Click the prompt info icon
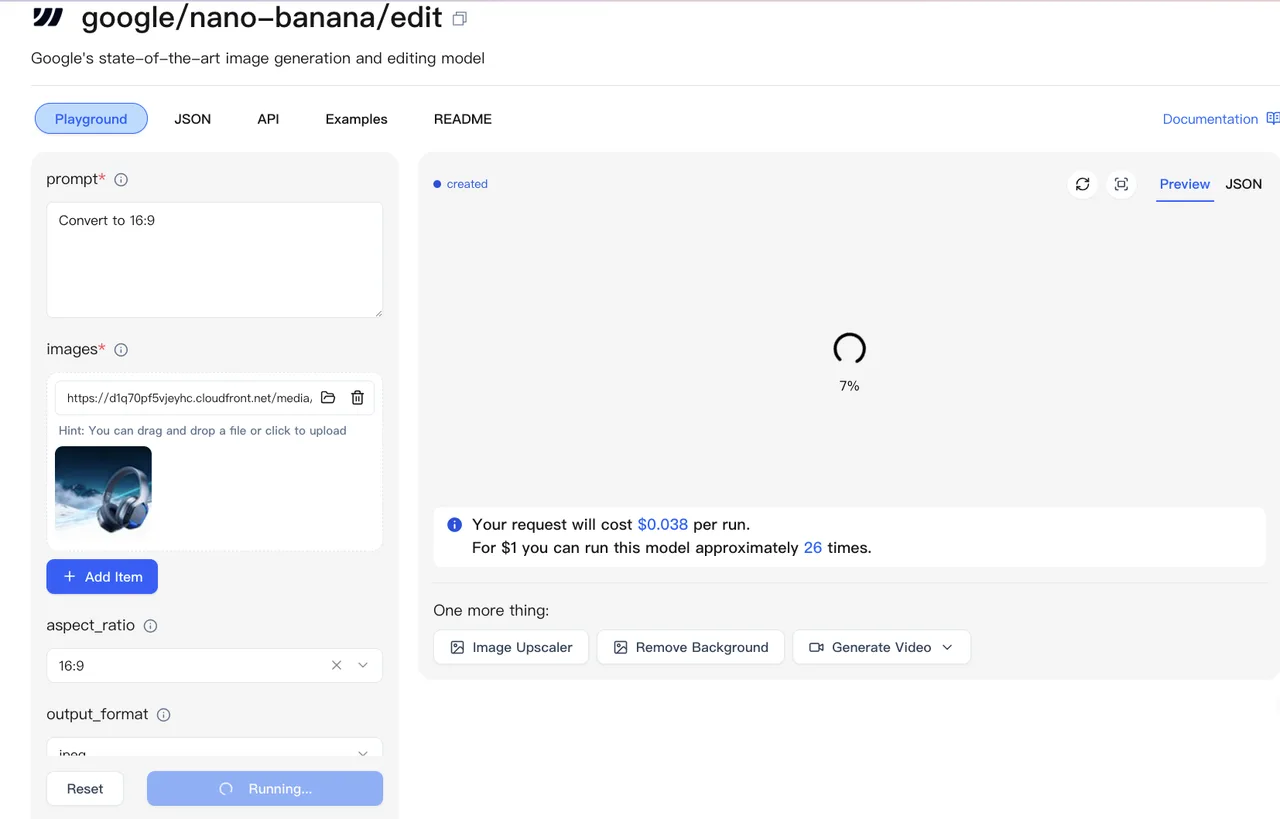This screenshot has width=1280, height=819. 121,180
